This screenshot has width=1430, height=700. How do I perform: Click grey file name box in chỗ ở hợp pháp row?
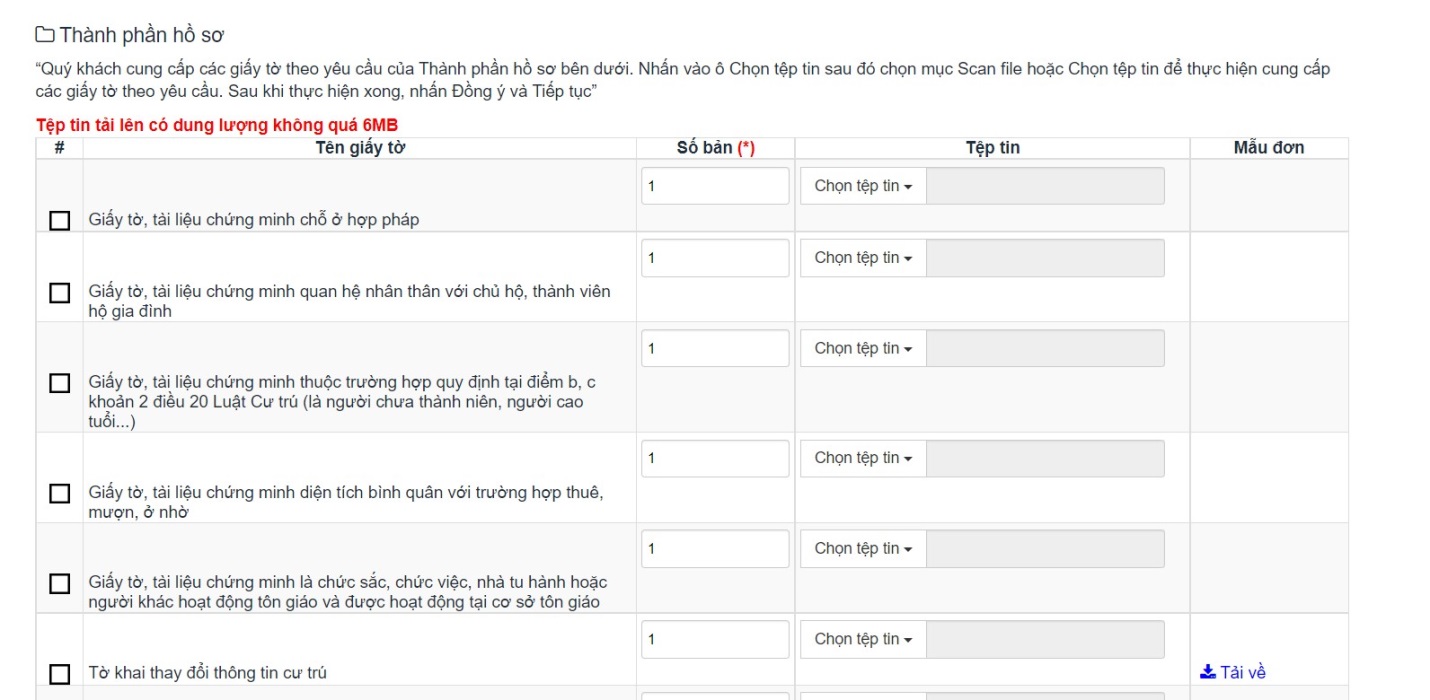tap(1045, 186)
